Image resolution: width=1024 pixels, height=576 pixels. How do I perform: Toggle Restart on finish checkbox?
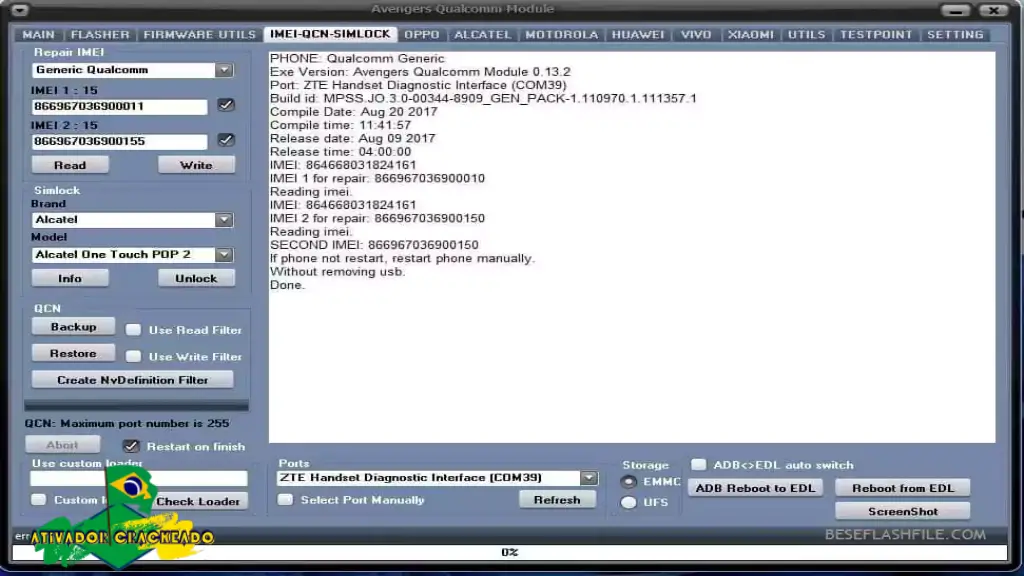pyautogui.click(x=131, y=446)
